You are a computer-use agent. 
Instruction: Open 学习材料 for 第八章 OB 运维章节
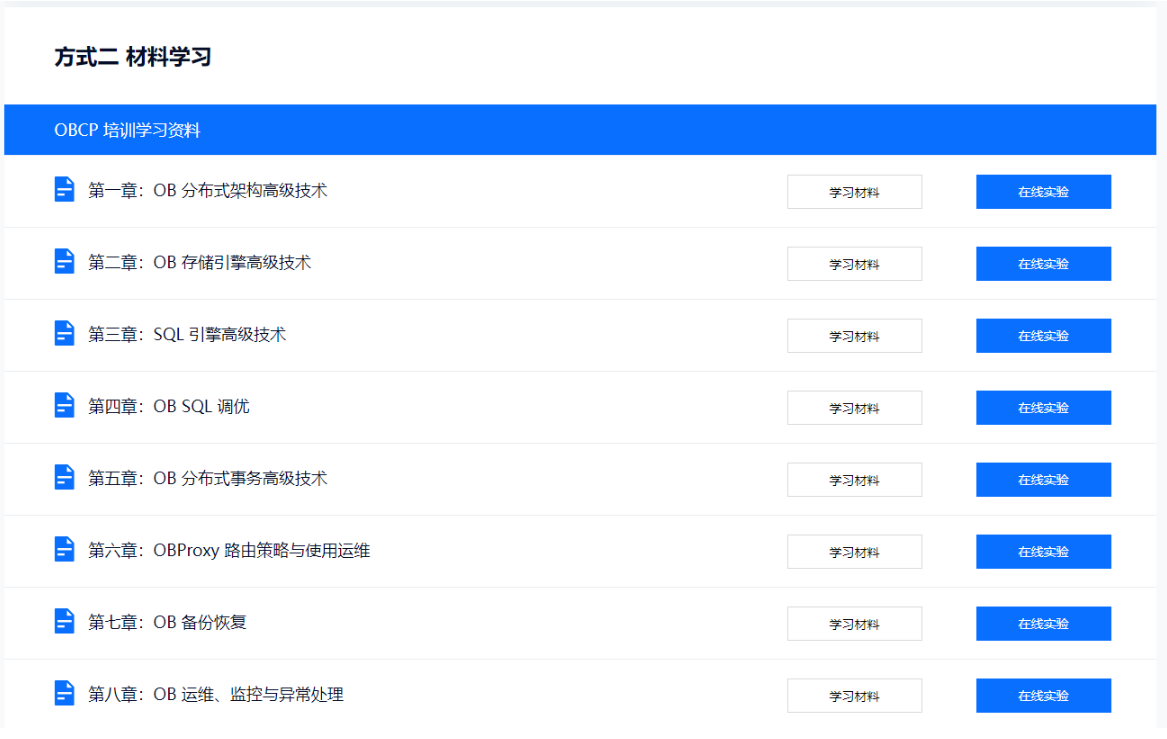[x=854, y=695]
